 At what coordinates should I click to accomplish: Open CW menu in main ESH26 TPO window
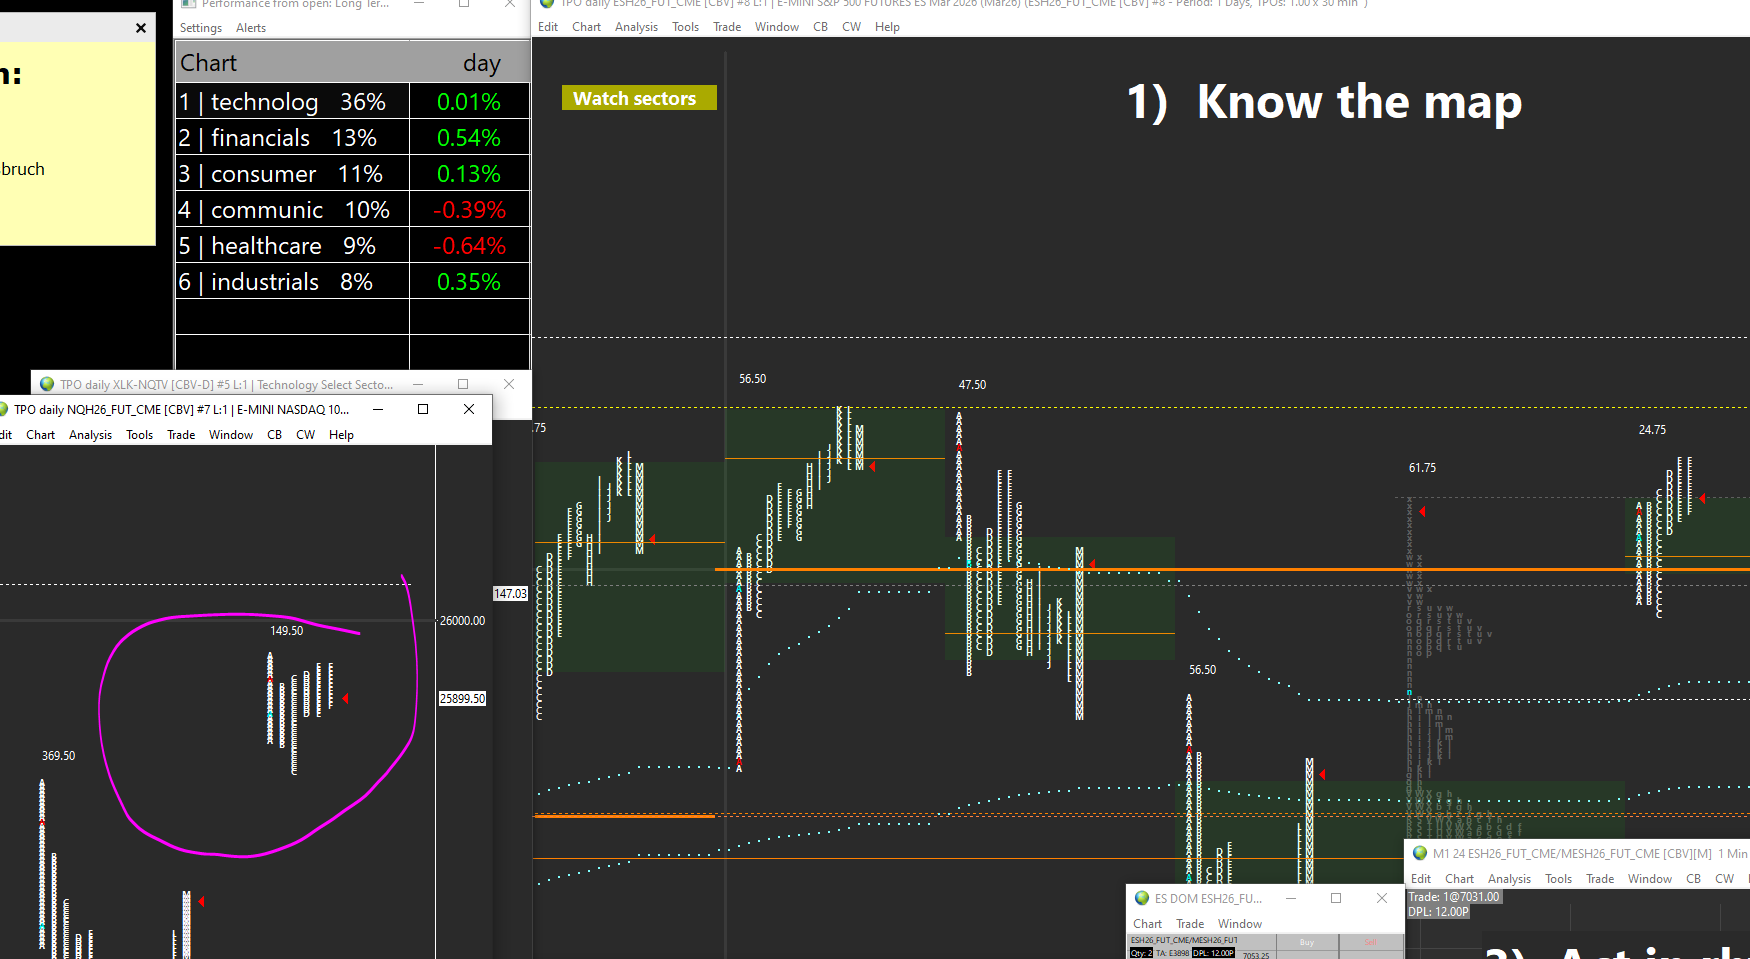pos(852,27)
